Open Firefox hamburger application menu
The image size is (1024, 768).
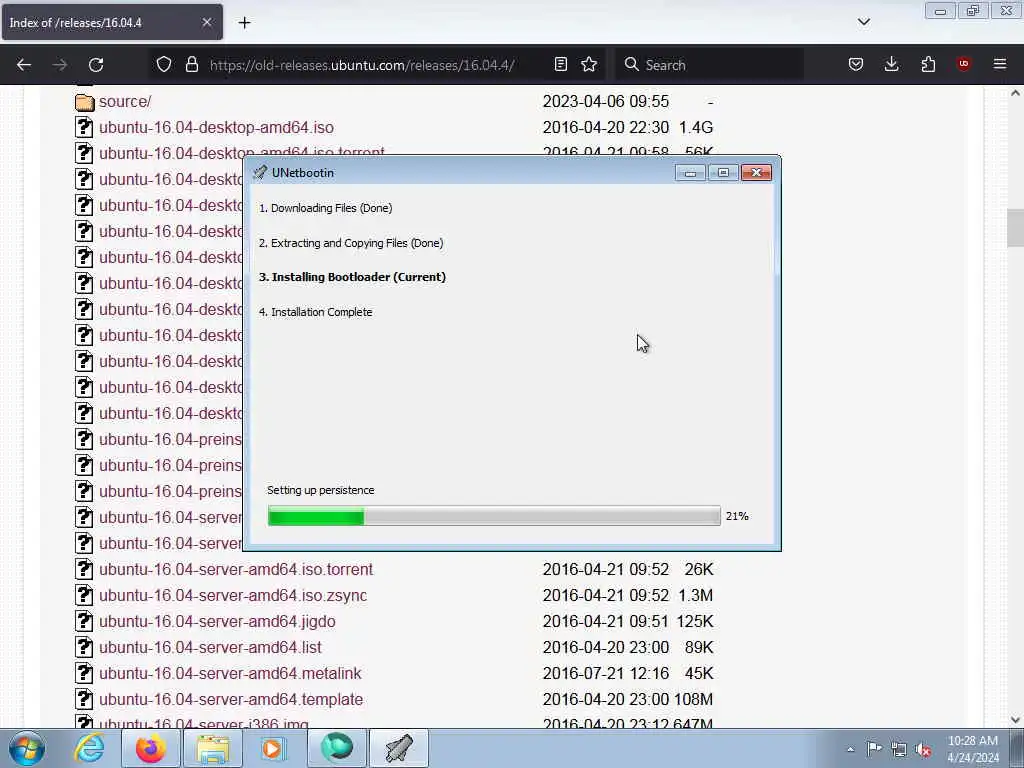(x=1000, y=64)
